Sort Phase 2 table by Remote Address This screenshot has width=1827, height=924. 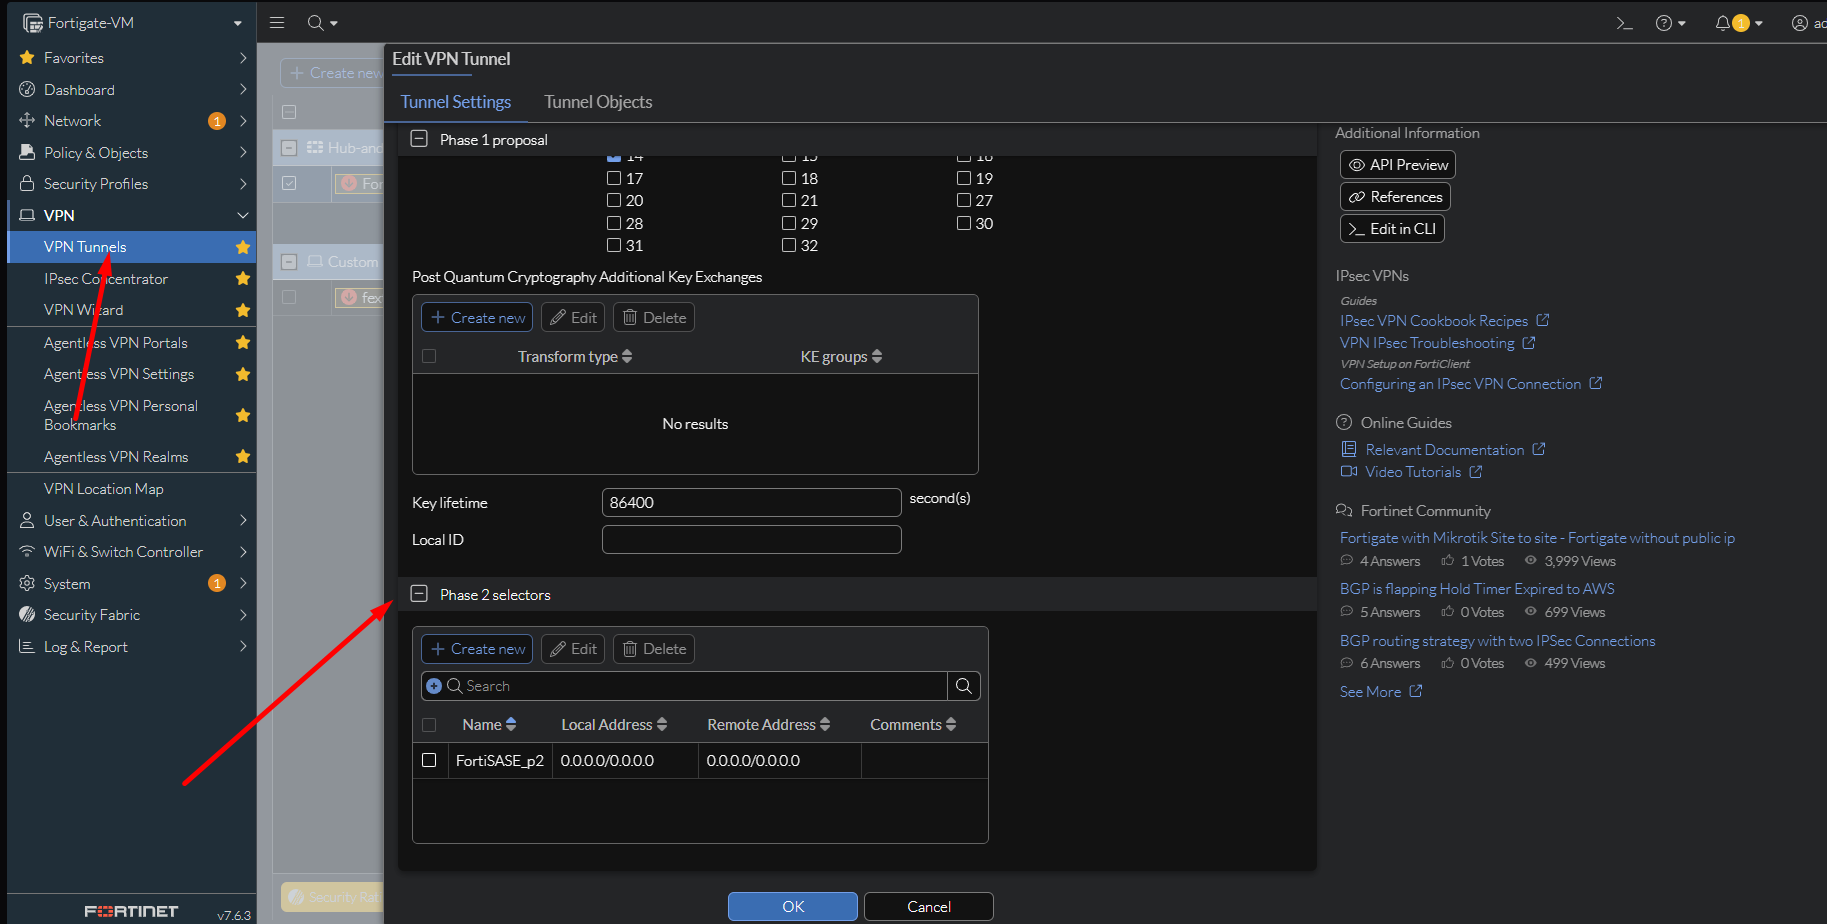tap(825, 724)
